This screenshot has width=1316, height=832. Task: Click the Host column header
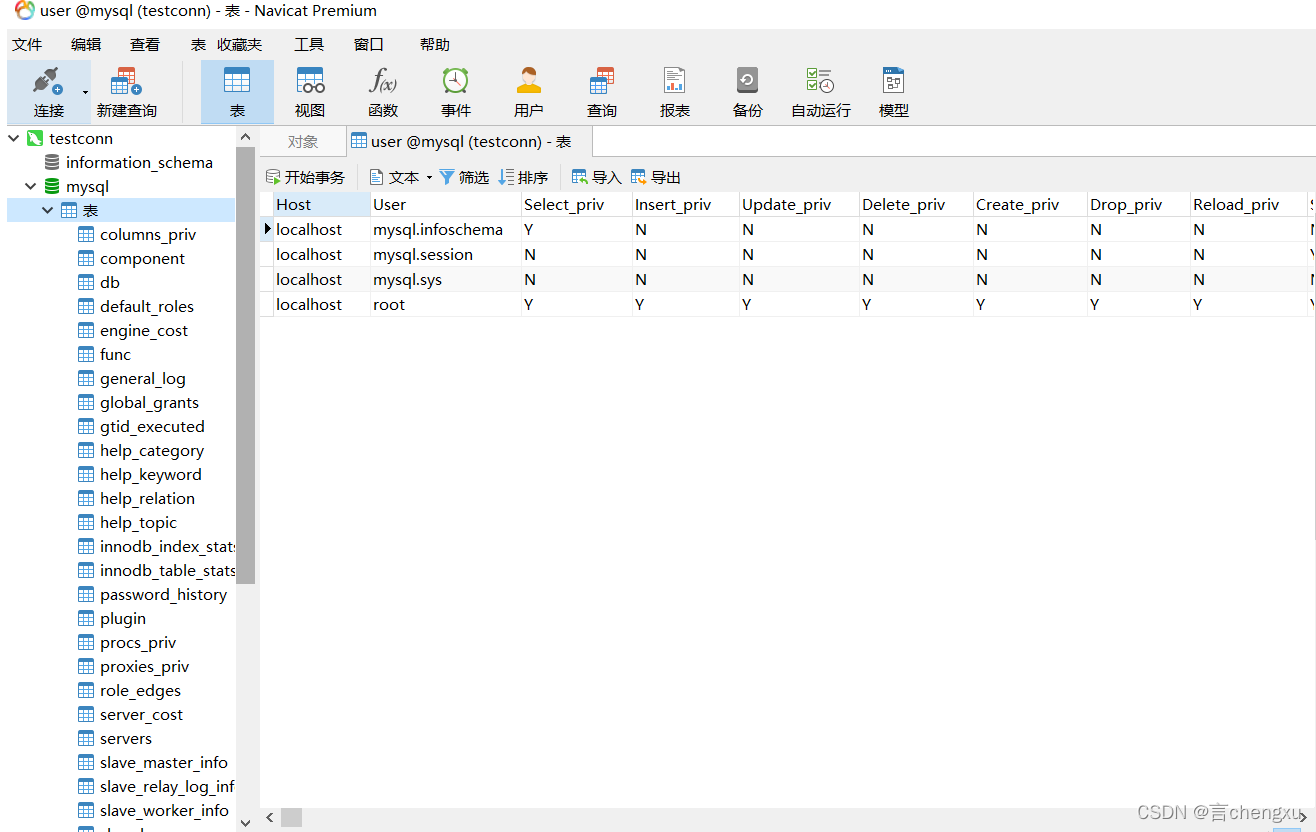[322, 204]
